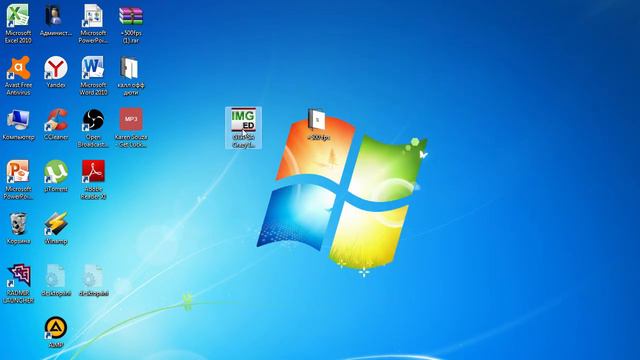640x360 pixels.
Task: Select the desktop.ini file below Adobe Reader
Action: click(93, 280)
